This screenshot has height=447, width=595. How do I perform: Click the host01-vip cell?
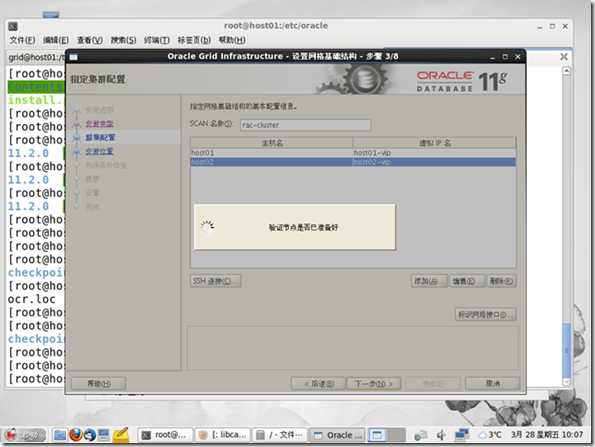coord(434,153)
